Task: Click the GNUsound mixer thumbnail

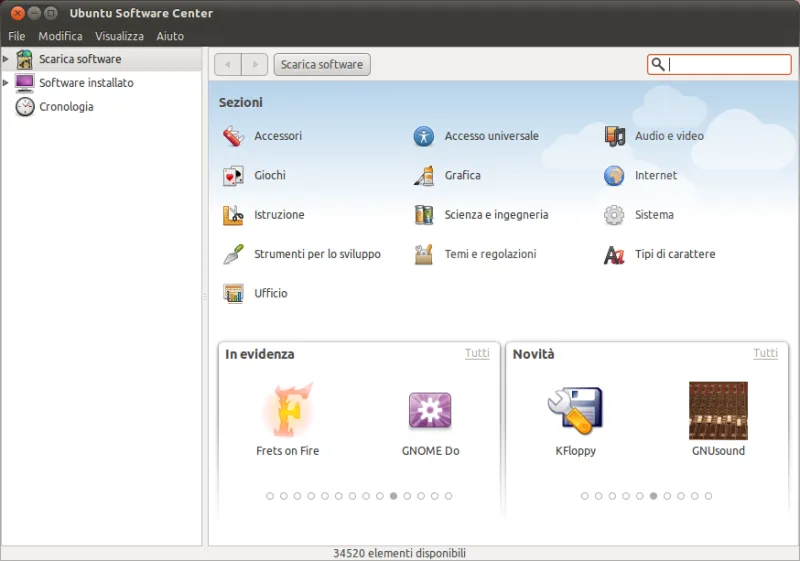Action: (718, 411)
